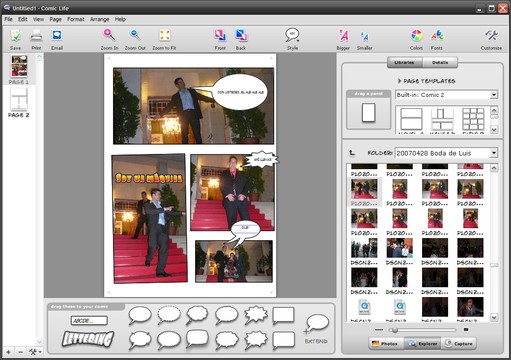
Task: Click the blank drag-a-panel page
Action: pyautogui.click(x=369, y=113)
